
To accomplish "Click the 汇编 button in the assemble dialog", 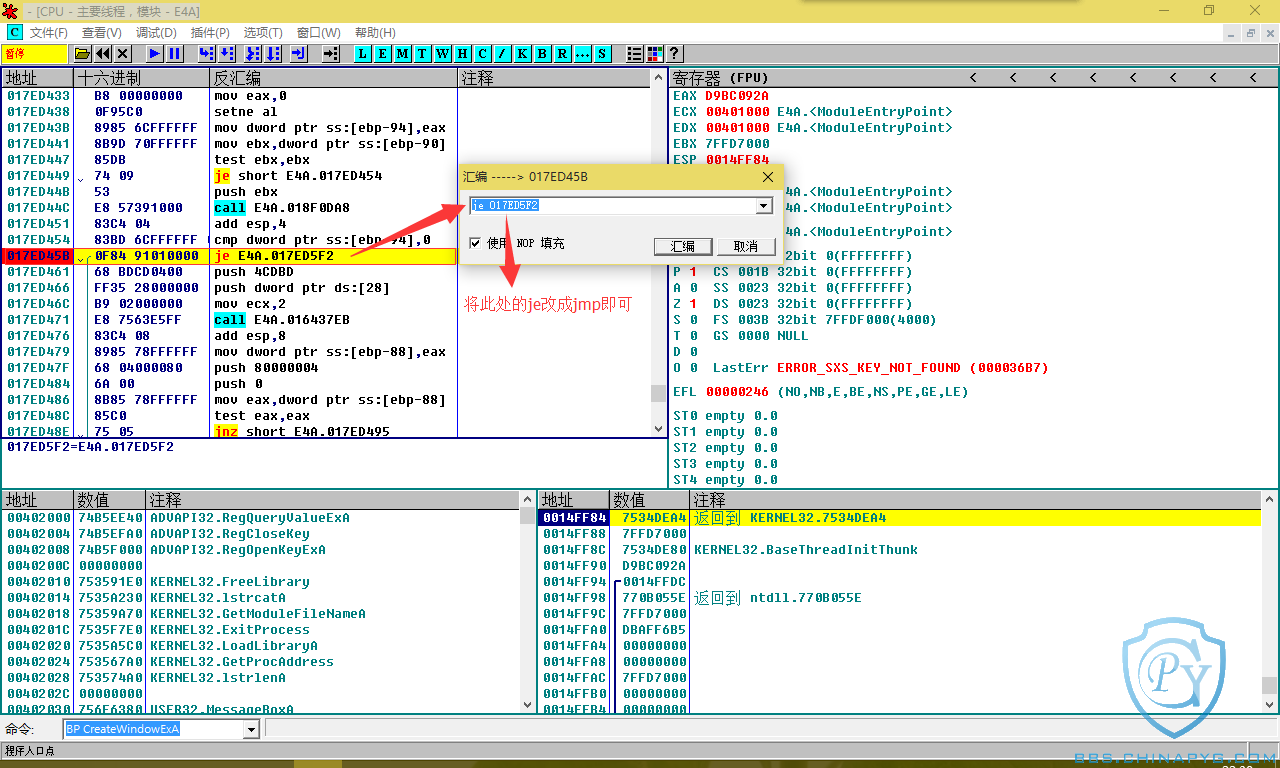I will (683, 246).
